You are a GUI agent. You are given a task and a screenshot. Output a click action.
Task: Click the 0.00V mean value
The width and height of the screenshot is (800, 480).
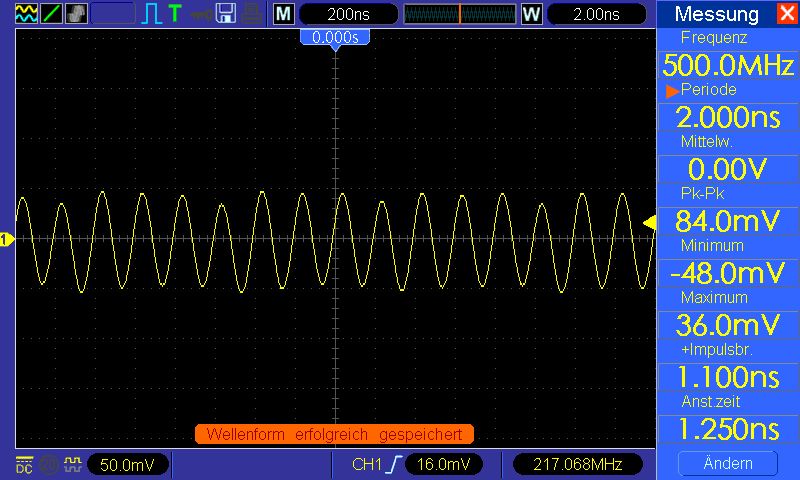(x=728, y=169)
